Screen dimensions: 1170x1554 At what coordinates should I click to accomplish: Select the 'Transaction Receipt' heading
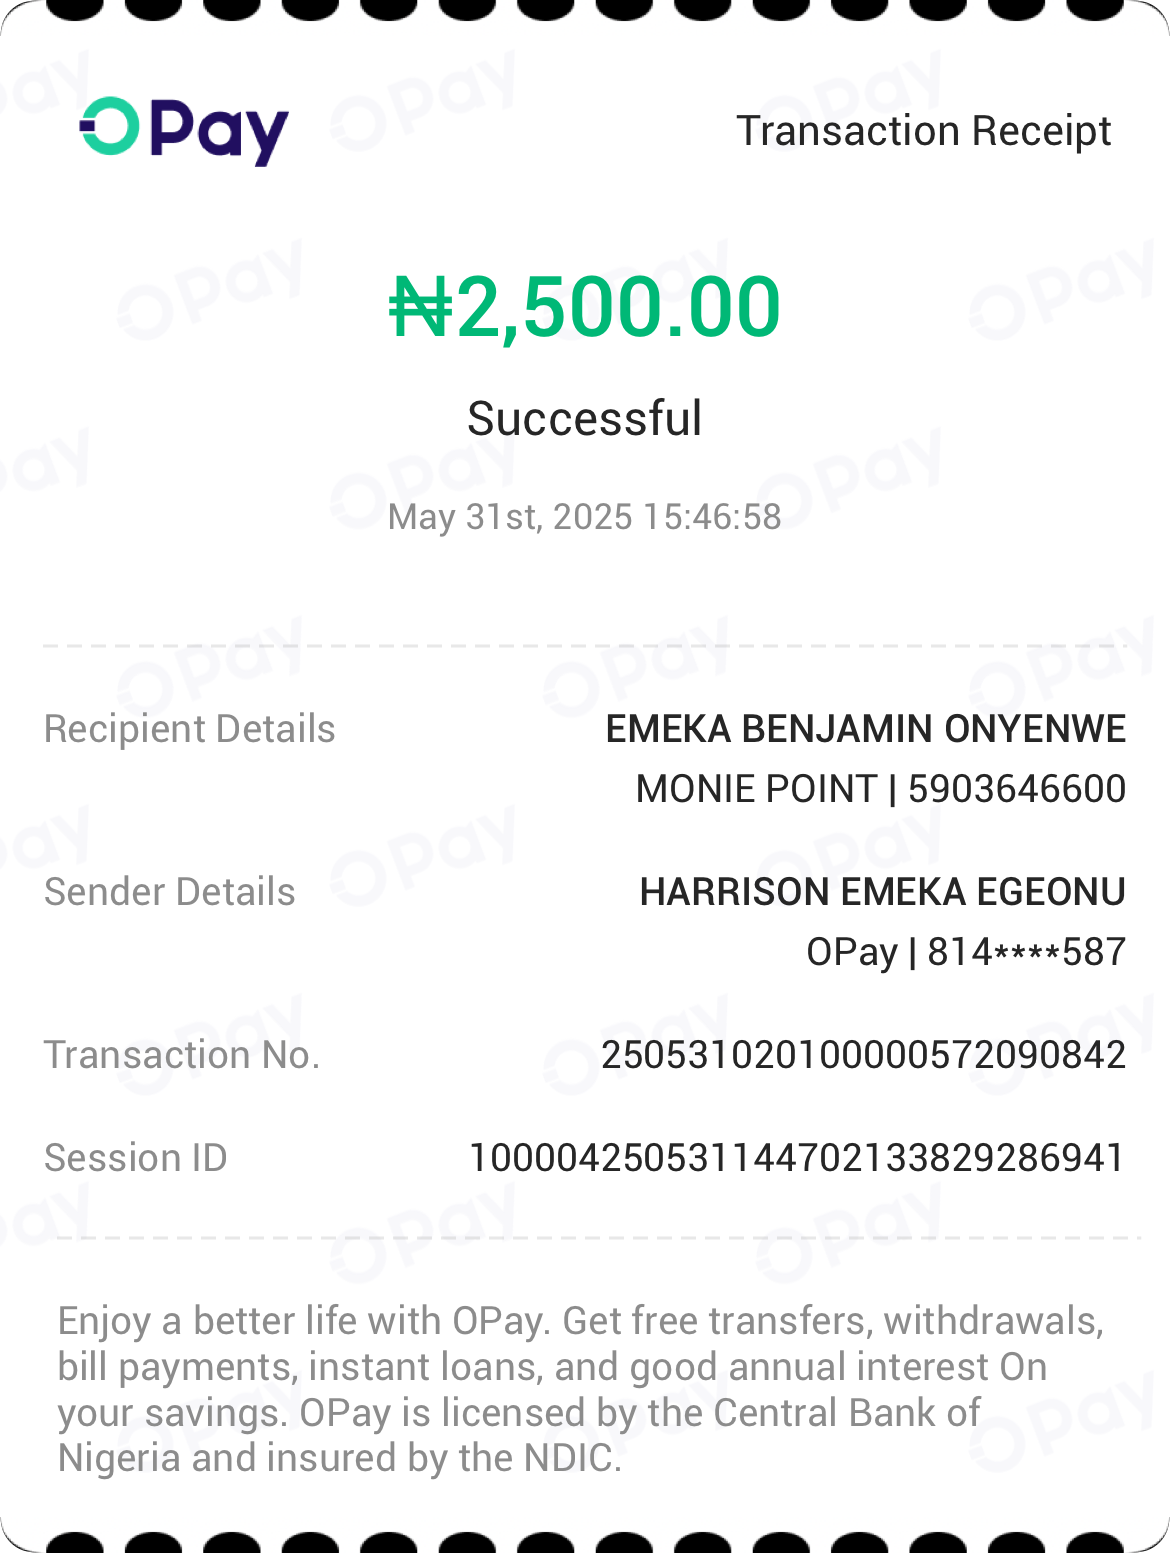point(923,131)
